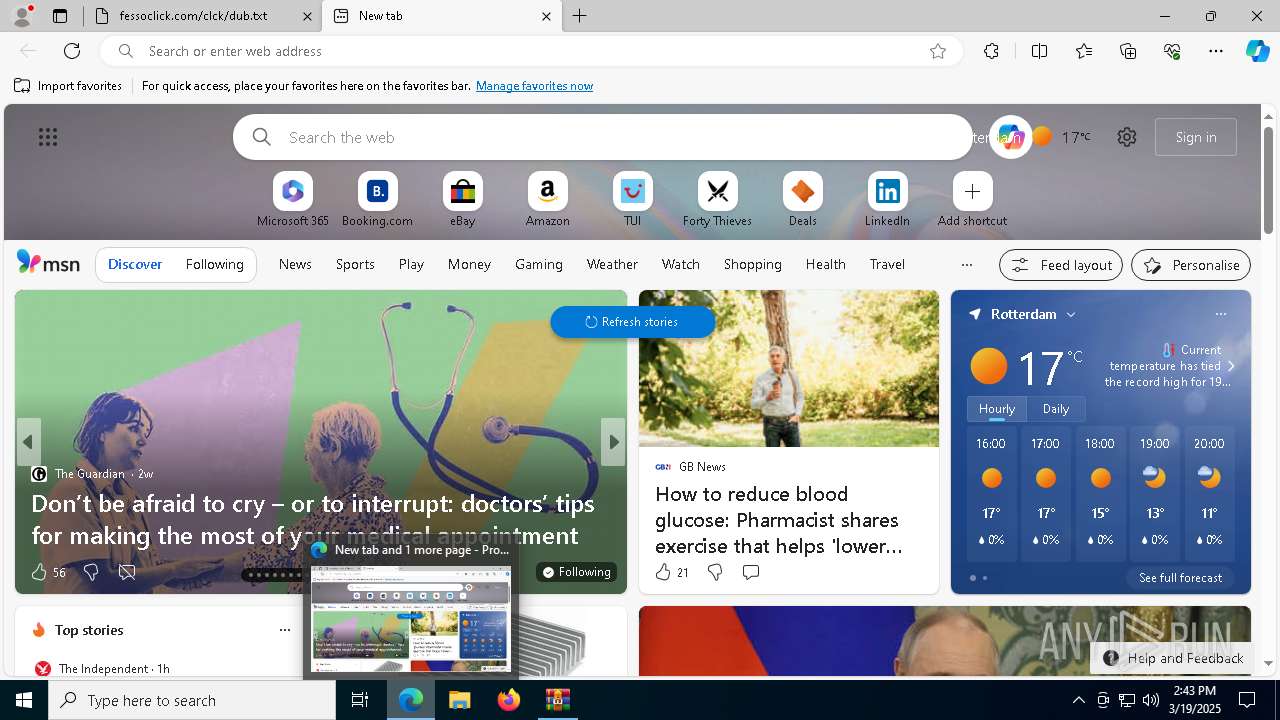Toggle Following on the Guardian story

(x=576, y=572)
